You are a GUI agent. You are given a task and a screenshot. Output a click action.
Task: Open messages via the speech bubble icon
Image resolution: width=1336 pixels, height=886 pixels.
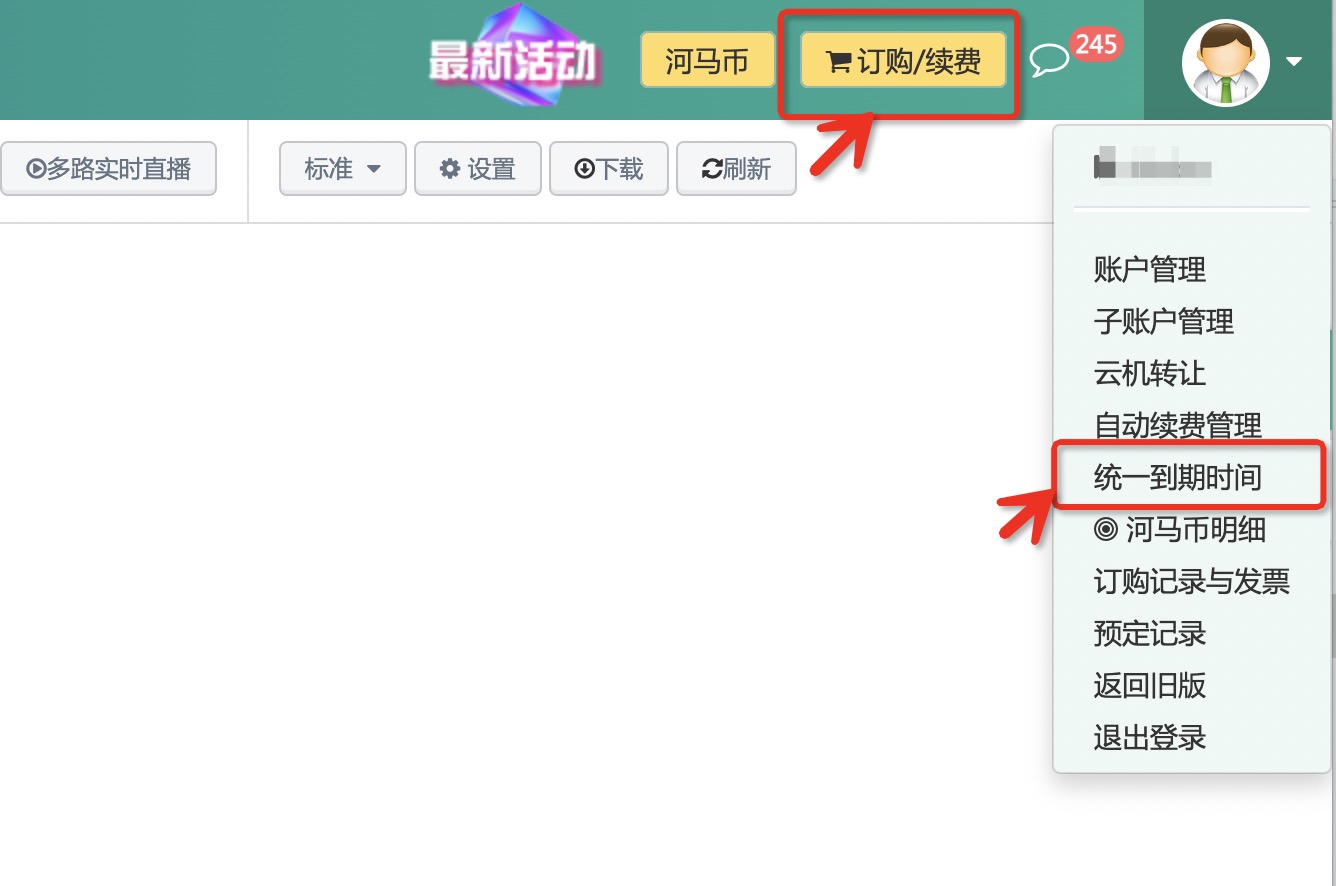[1050, 60]
